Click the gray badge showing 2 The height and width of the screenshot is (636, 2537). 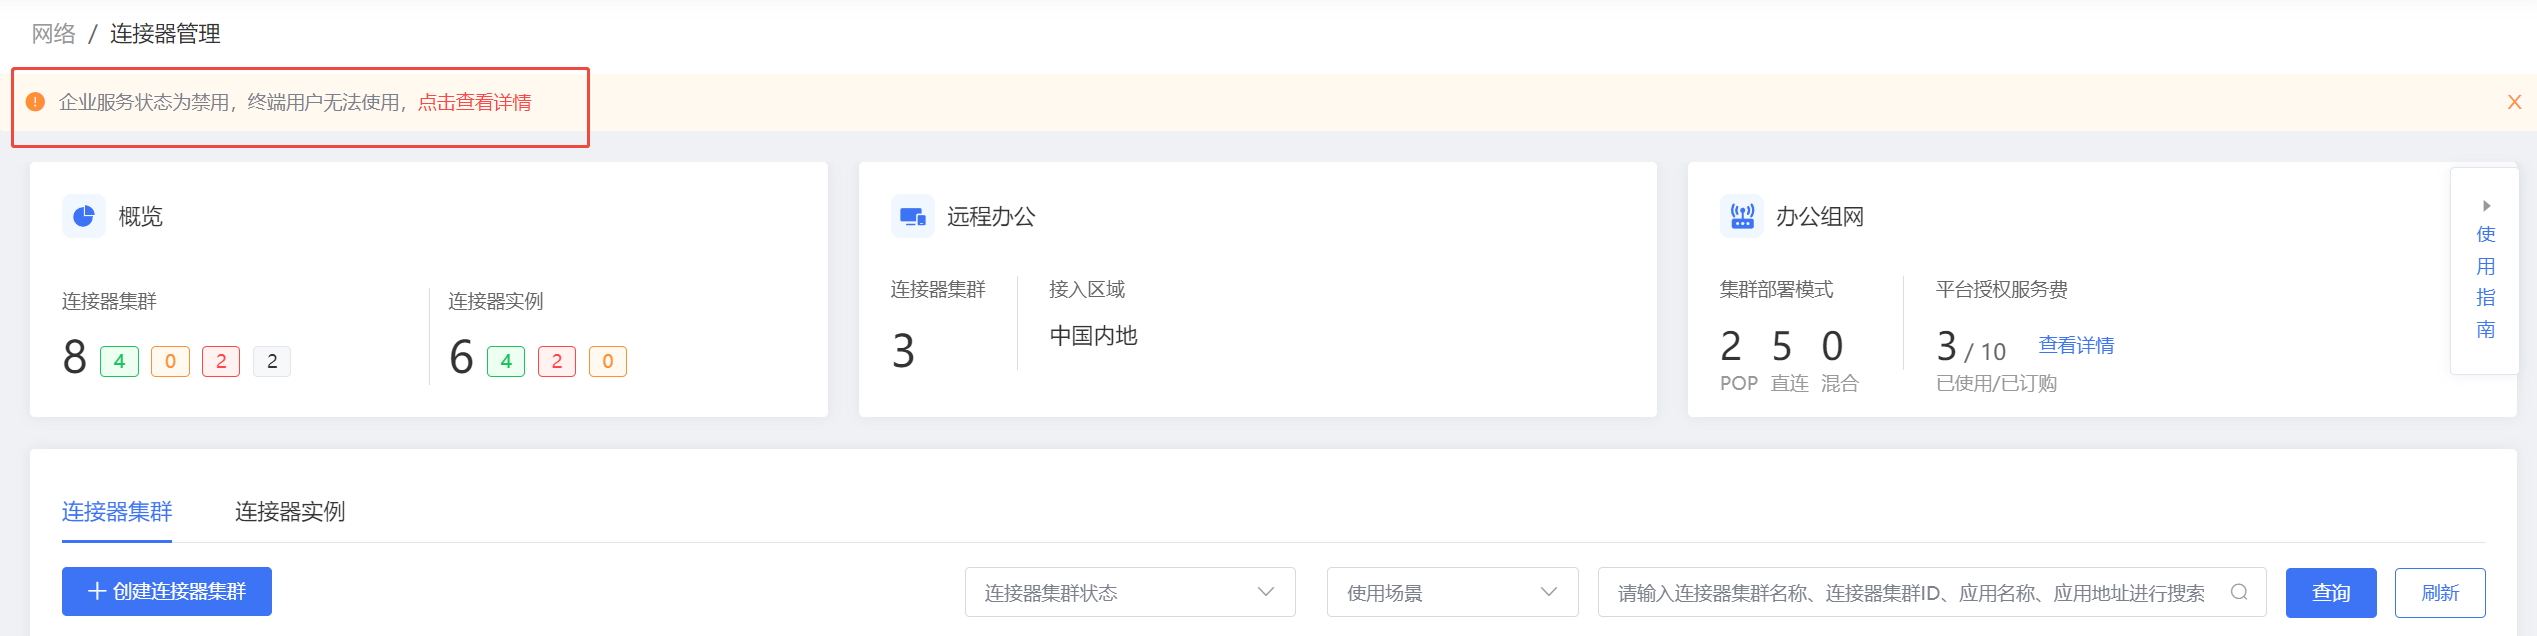(x=272, y=361)
